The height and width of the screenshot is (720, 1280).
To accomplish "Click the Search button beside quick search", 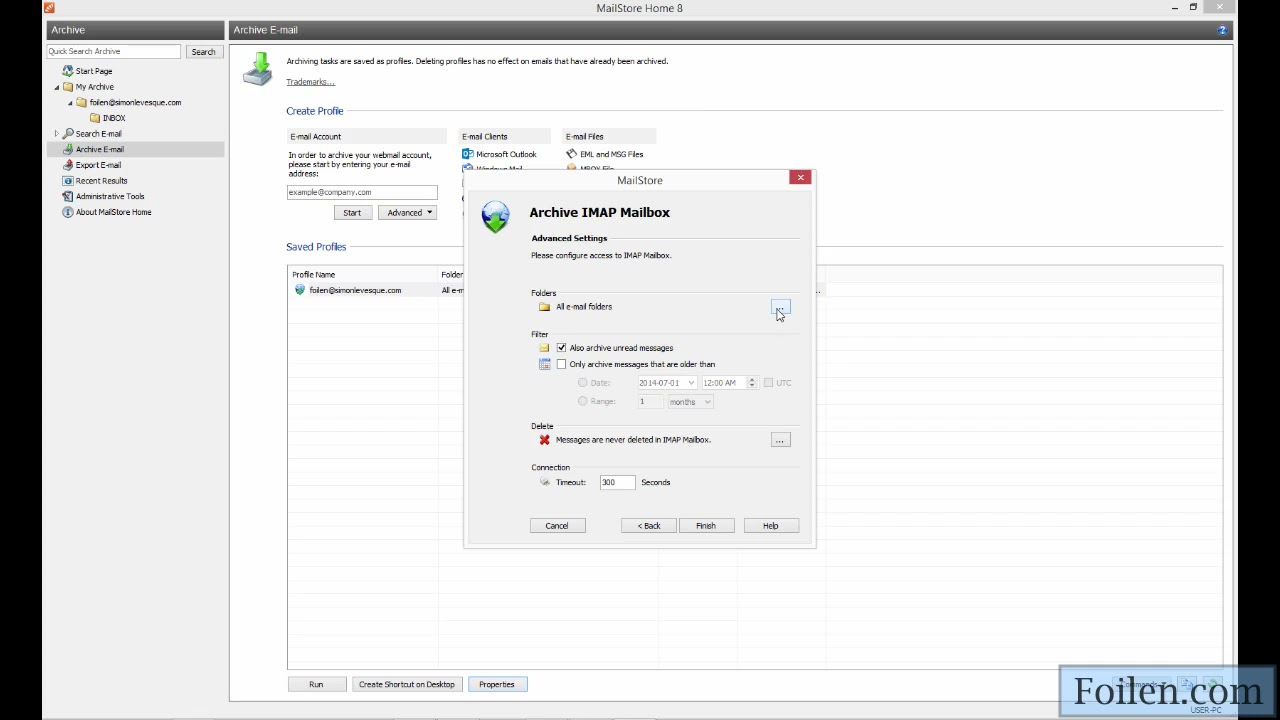I will click(203, 52).
